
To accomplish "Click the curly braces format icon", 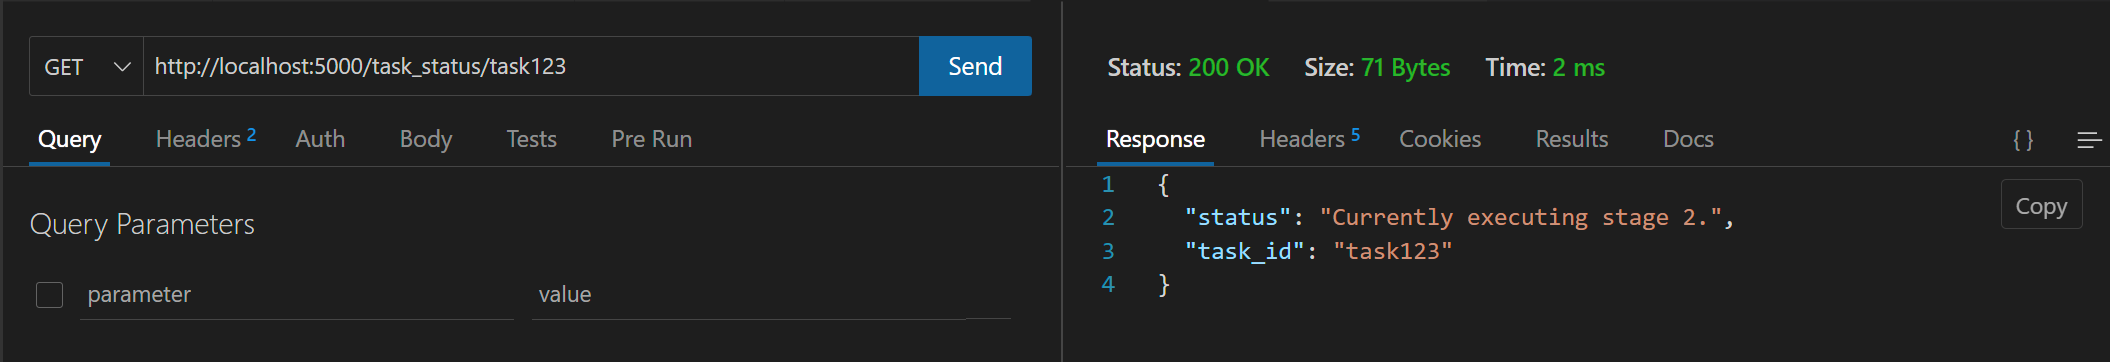I will (2023, 140).
